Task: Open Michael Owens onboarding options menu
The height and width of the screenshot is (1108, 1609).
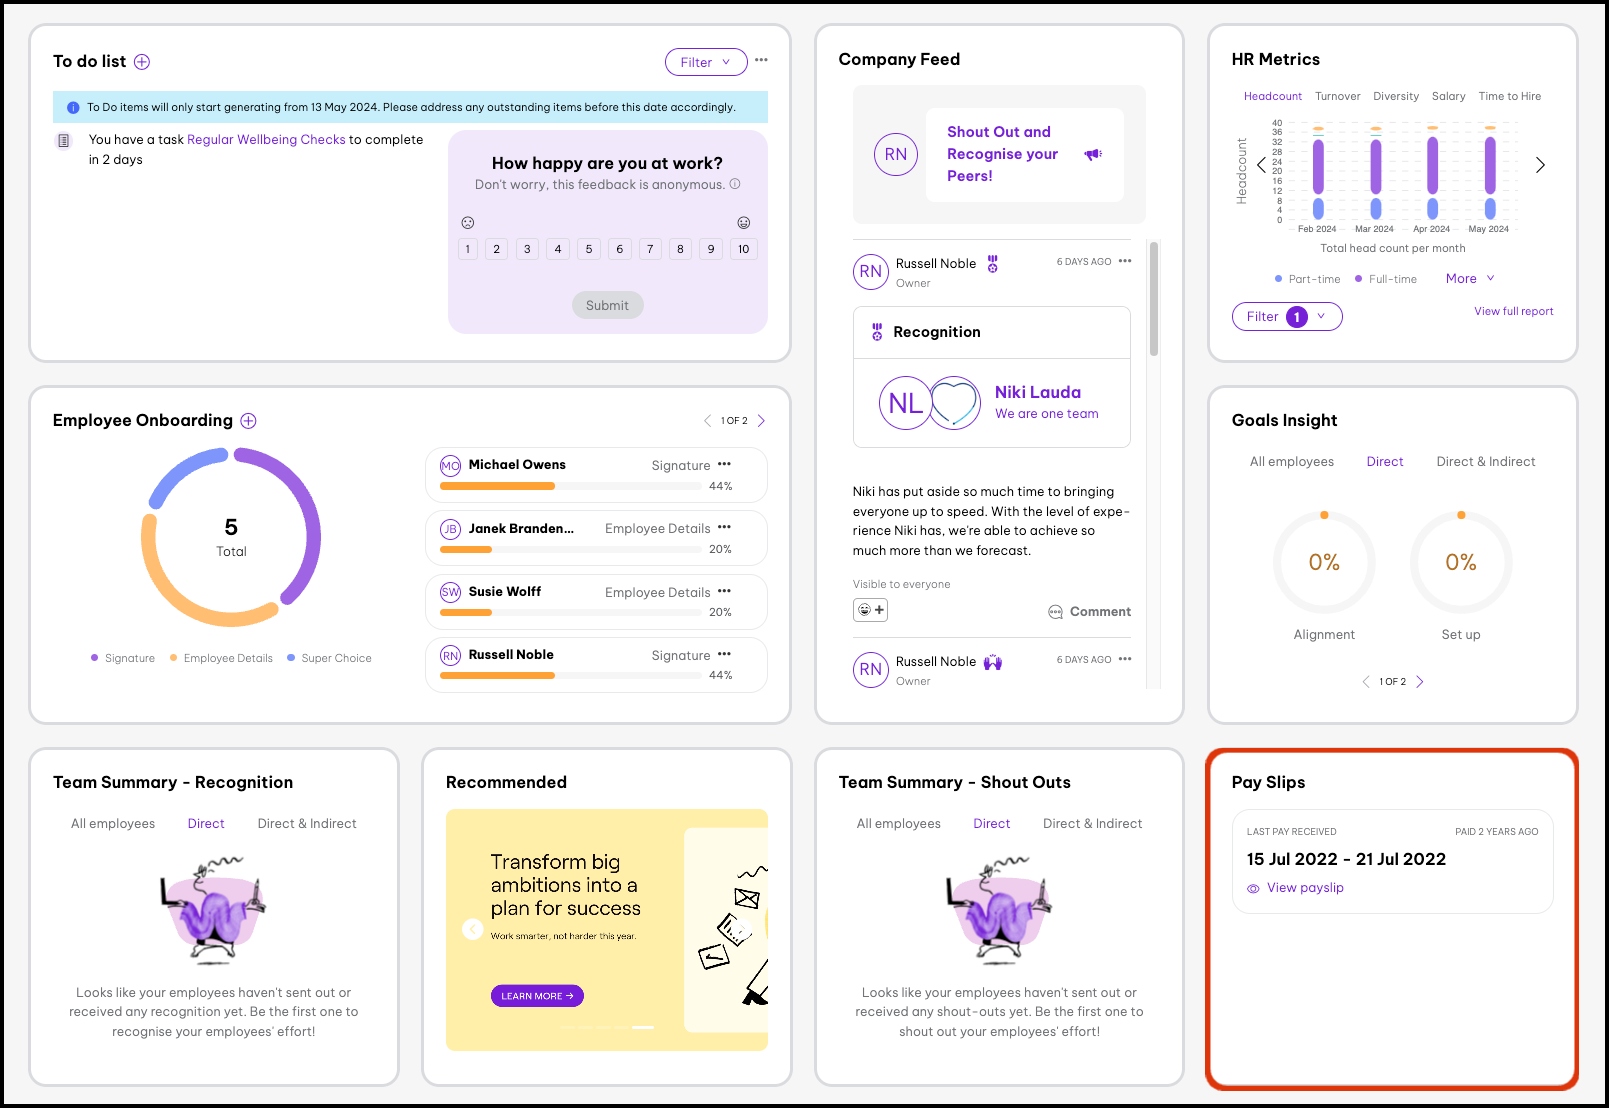Action: click(x=724, y=464)
